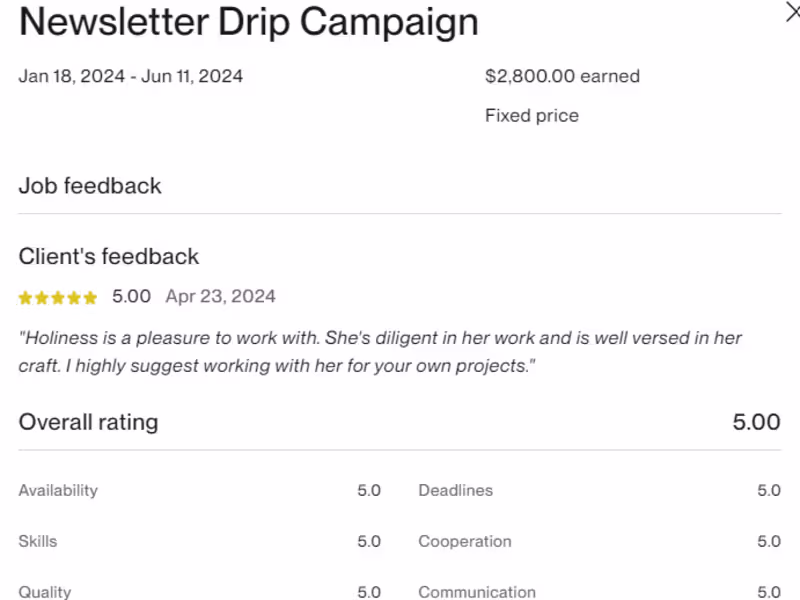Viewport: 800px width, 600px height.
Task: Click the X close icon top right
Action: coord(793,13)
